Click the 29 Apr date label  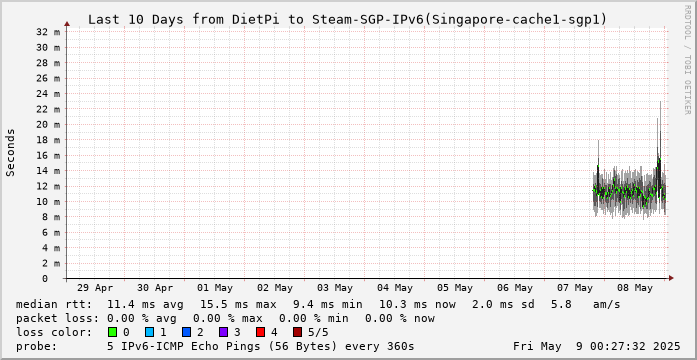click(x=95, y=288)
